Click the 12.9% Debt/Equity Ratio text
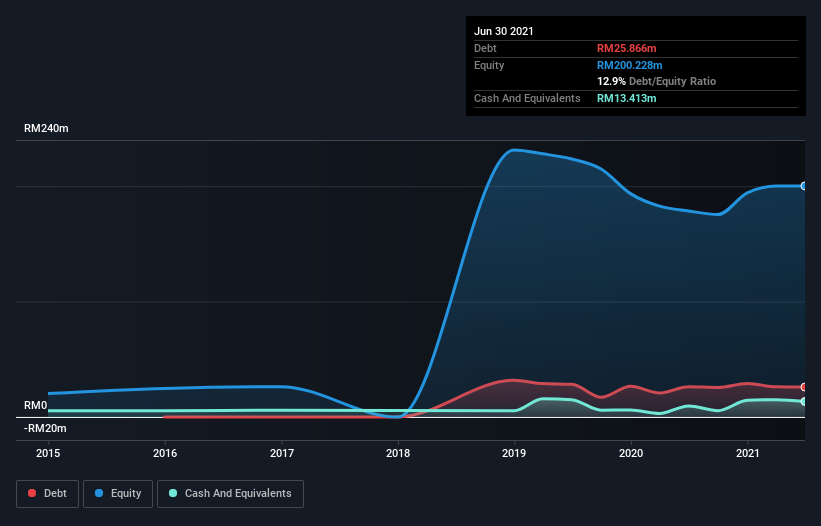Screen dimensions: 821x526 (x=657, y=81)
